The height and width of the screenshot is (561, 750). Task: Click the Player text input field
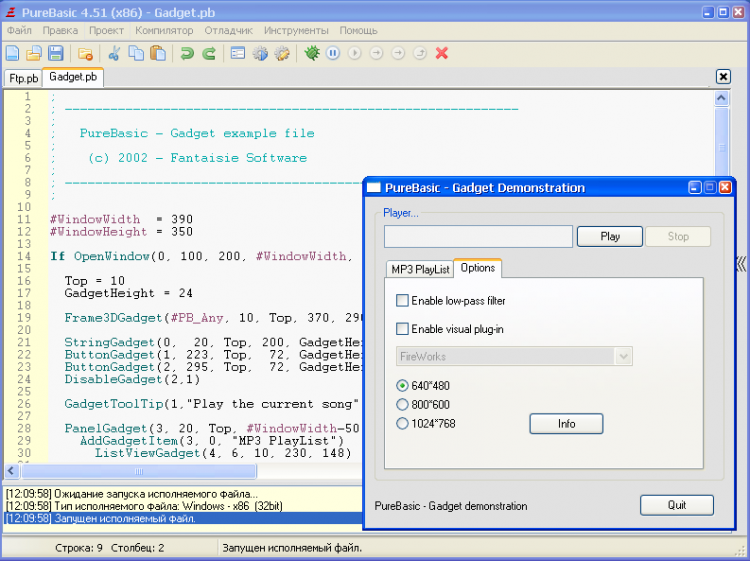pyautogui.click(x=478, y=237)
